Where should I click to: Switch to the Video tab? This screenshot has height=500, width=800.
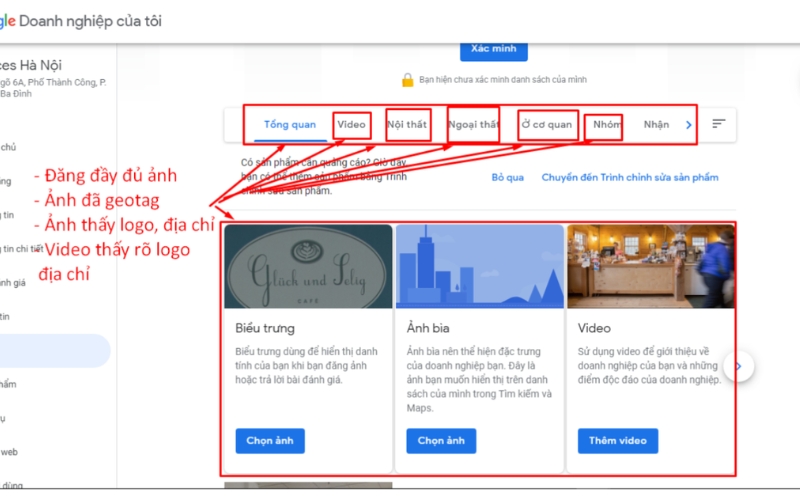coord(351,125)
